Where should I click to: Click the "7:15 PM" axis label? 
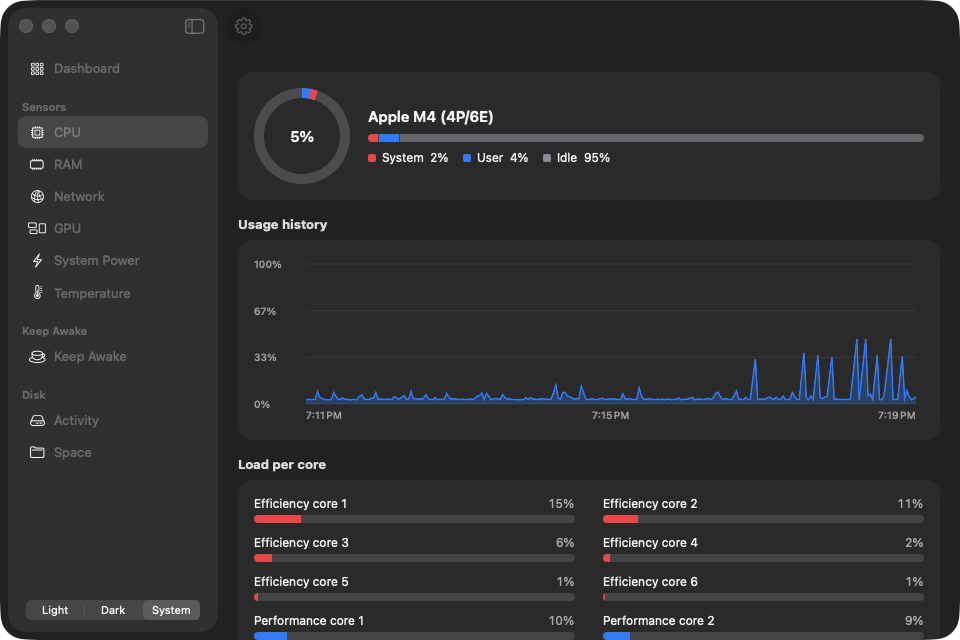click(x=610, y=415)
